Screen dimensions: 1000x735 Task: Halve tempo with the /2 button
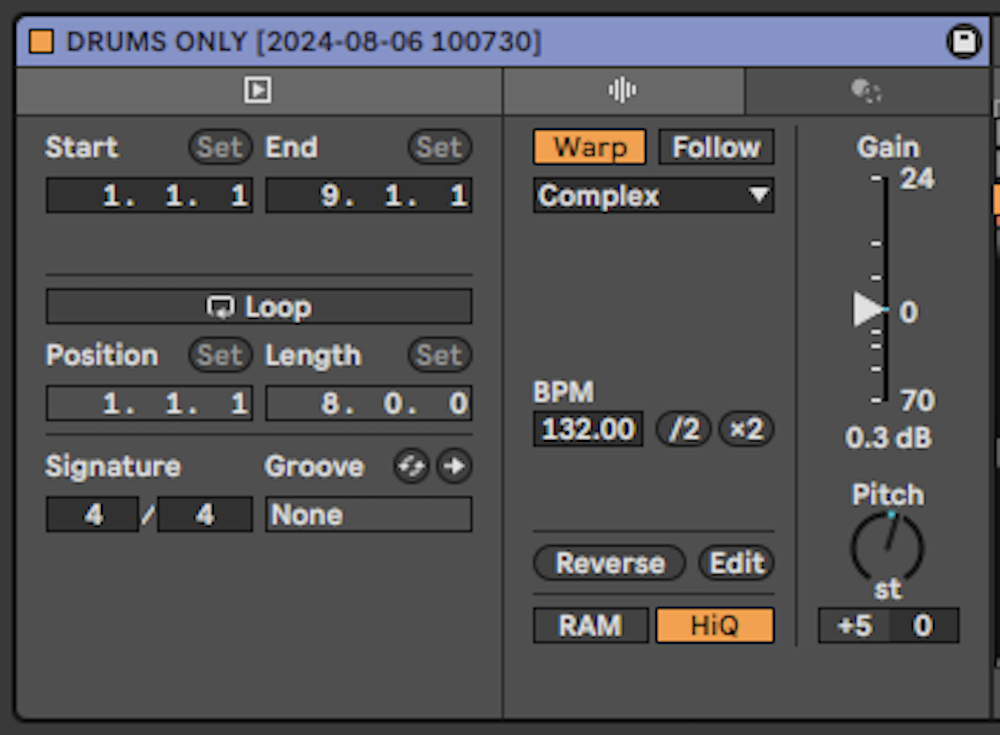pos(684,429)
